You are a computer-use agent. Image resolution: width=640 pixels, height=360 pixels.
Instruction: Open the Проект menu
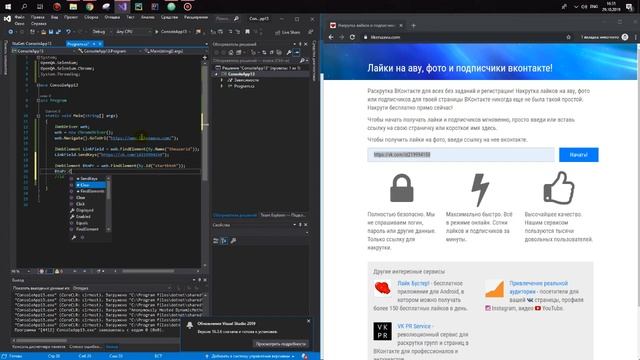71,18
